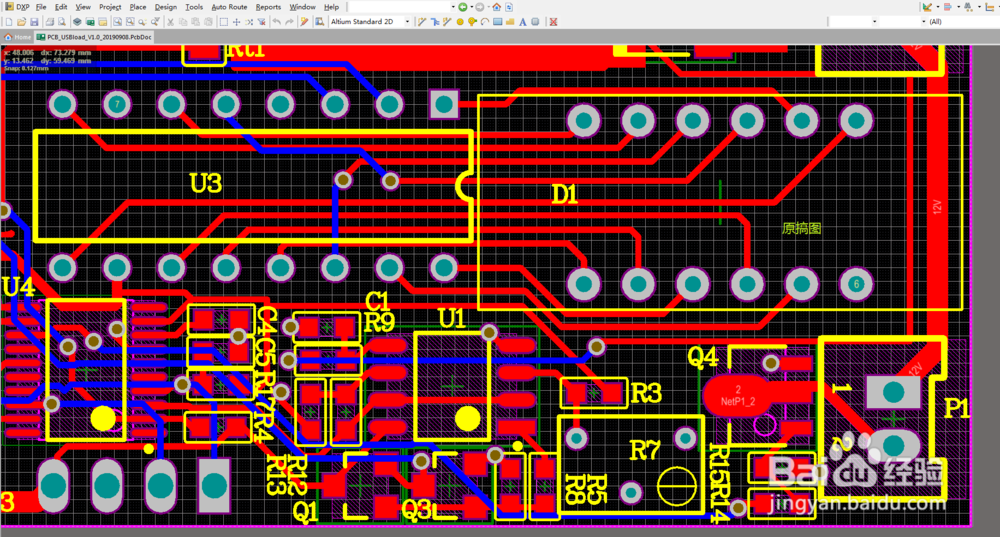
Task: Open the (All) filter dropdown
Action: click(x=963, y=22)
